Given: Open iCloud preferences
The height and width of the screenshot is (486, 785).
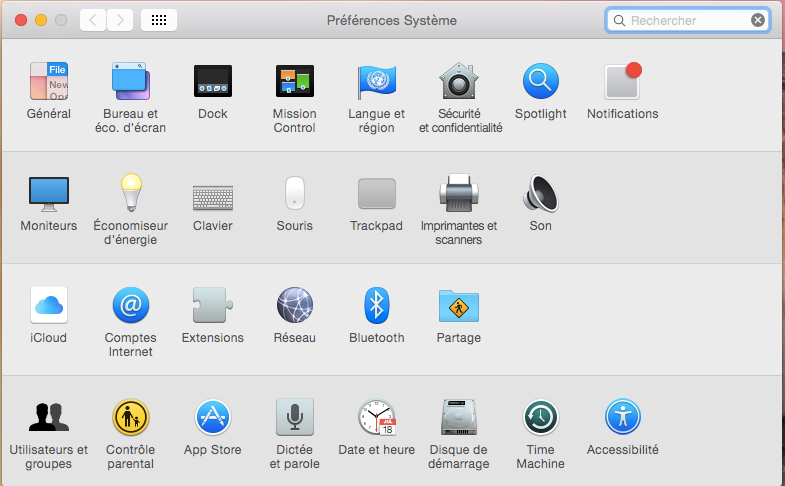Looking at the screenshot, I should pos(49,305).
